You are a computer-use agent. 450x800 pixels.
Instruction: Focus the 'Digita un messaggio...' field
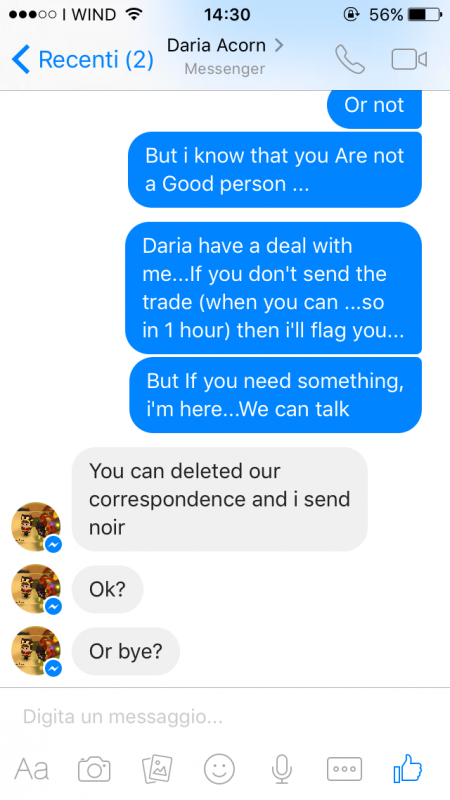pos(225,717)
